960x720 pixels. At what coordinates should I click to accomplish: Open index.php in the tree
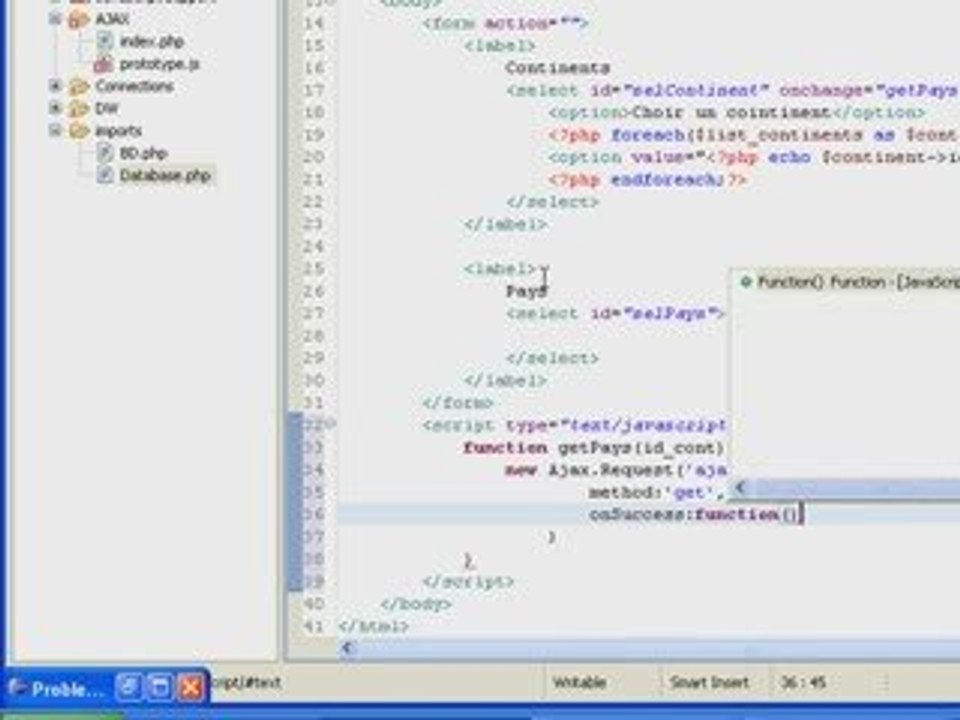[152, 42]
